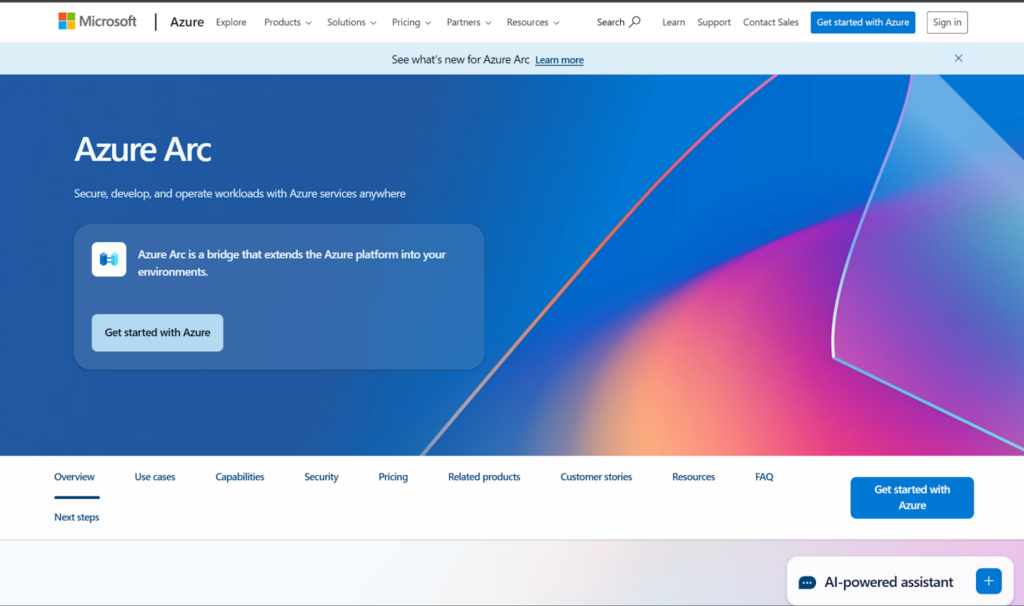Select the Capabilities tab

click(240, 477)
